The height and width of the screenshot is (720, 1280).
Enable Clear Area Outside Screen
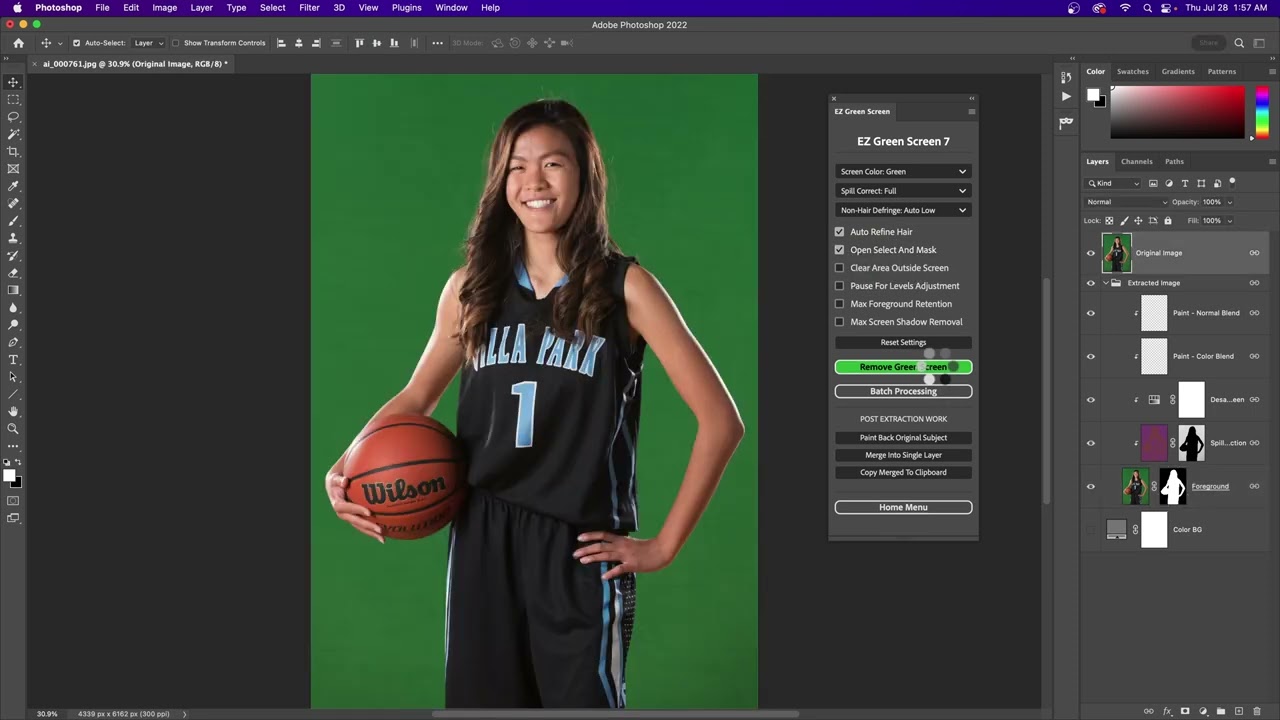coord(840,268)
